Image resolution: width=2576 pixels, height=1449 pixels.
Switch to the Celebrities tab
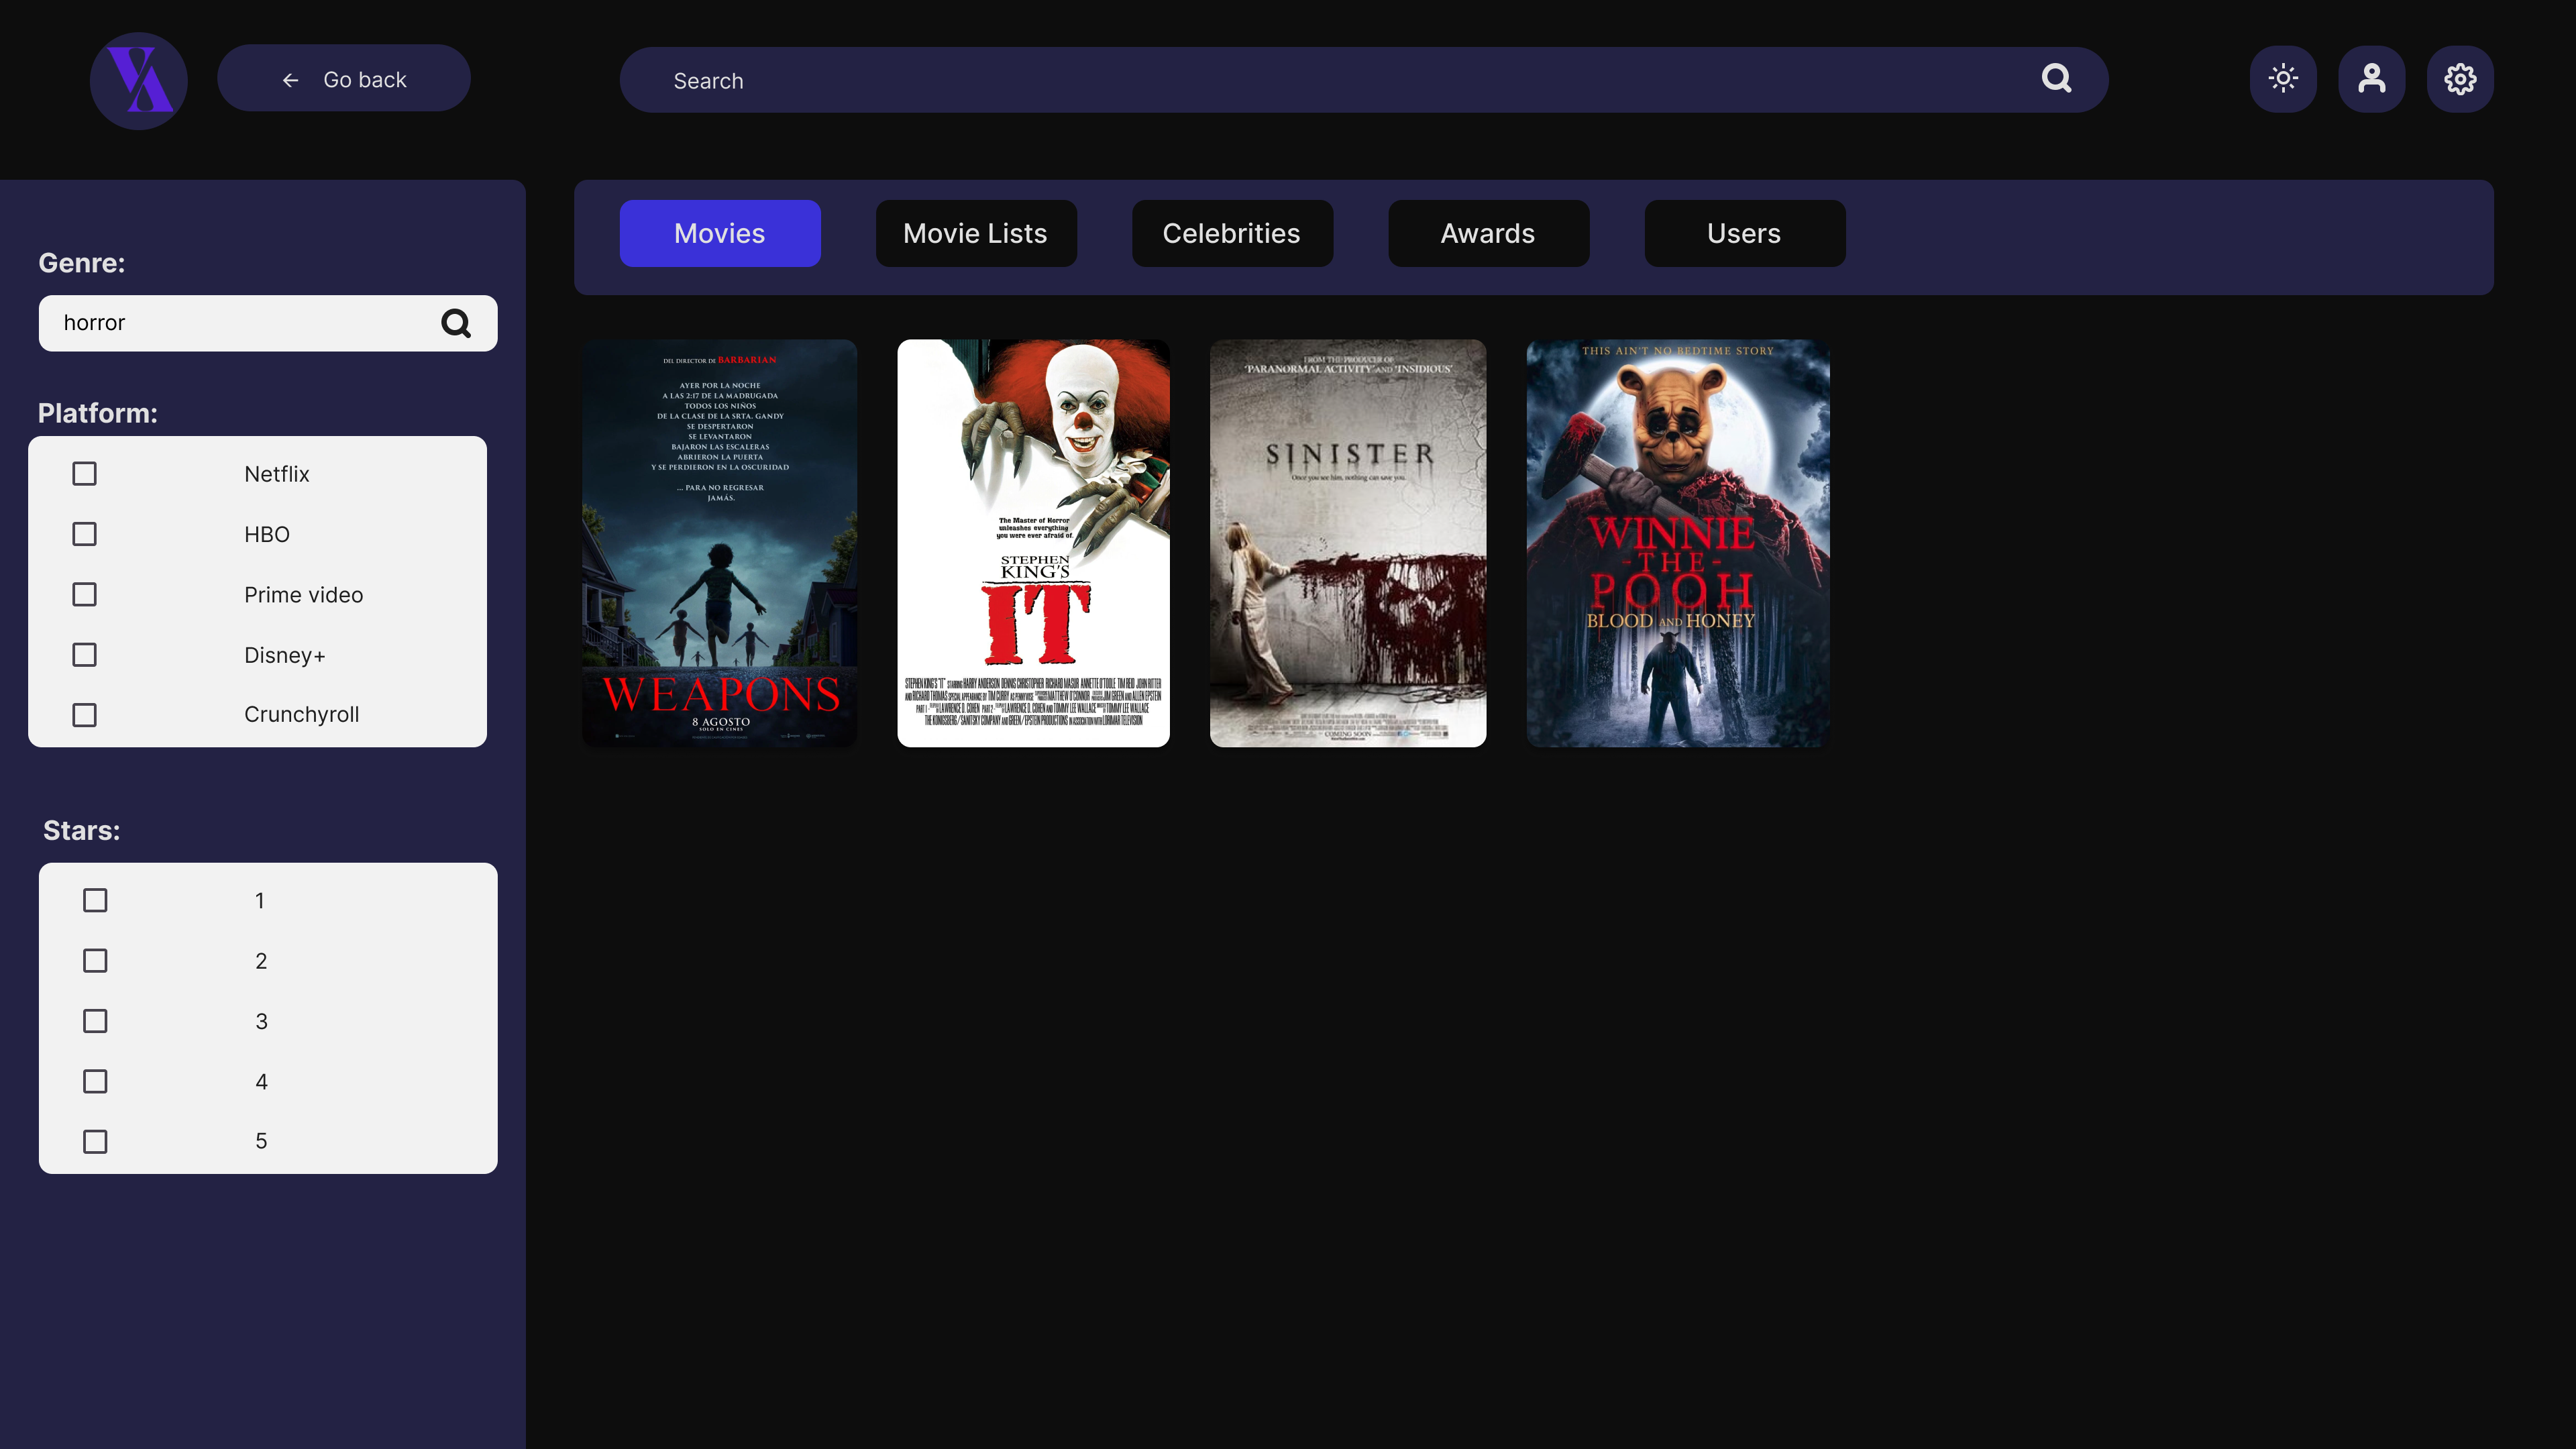(x=1232, y=233)
